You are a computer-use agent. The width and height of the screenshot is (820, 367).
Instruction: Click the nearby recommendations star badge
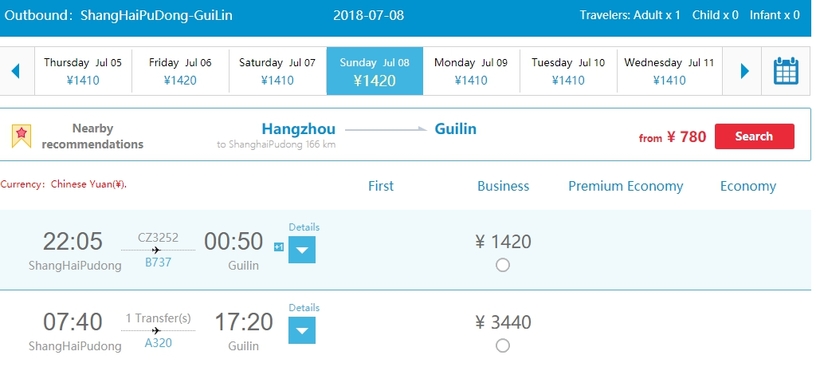point(21,136)
